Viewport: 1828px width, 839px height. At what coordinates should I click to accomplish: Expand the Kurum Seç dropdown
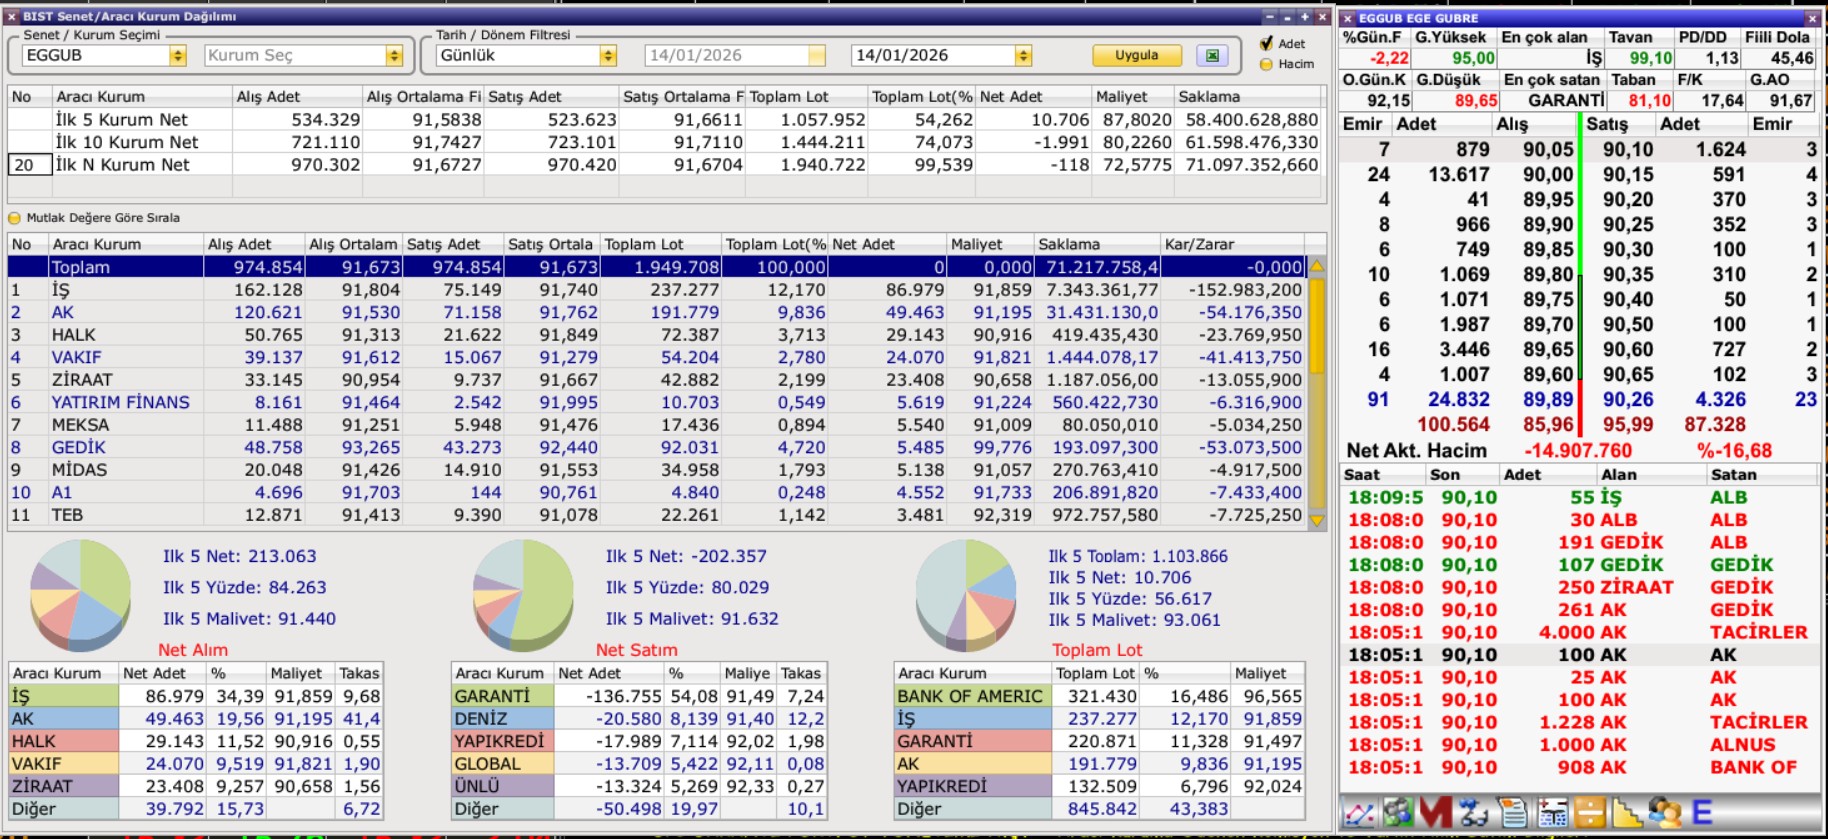pyautogui.click(x=394, y=56)
